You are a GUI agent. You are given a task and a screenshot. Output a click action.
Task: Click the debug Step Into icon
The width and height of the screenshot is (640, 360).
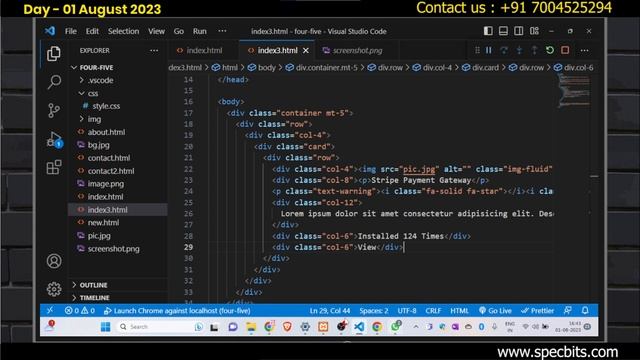tap(519, 50)
